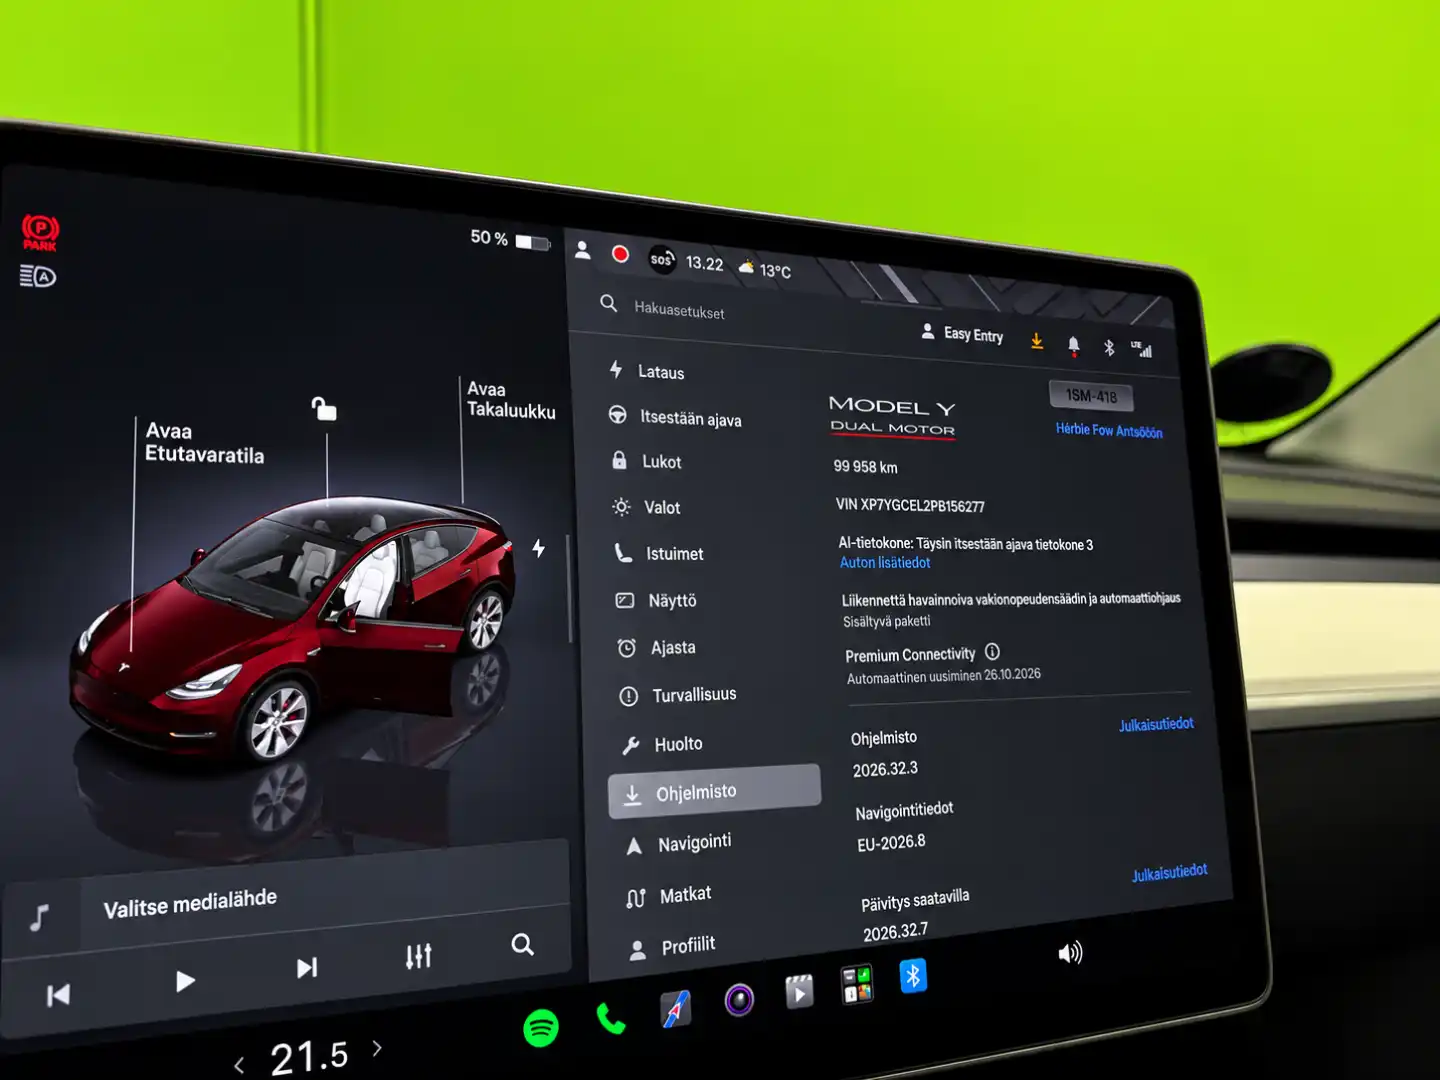Select Itsestään ajava in the settings menu

(x=677, y=417)
